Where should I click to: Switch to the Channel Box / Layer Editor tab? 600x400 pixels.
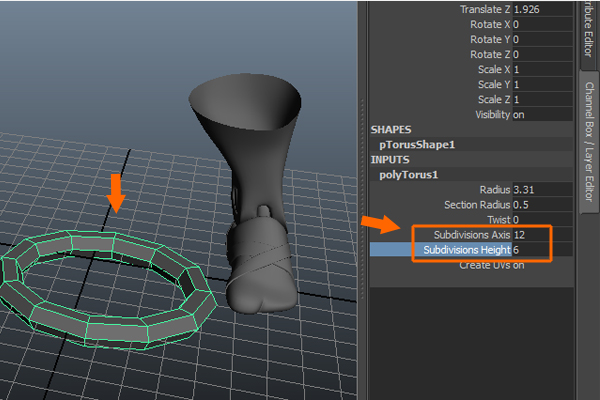tap(589, 142)
